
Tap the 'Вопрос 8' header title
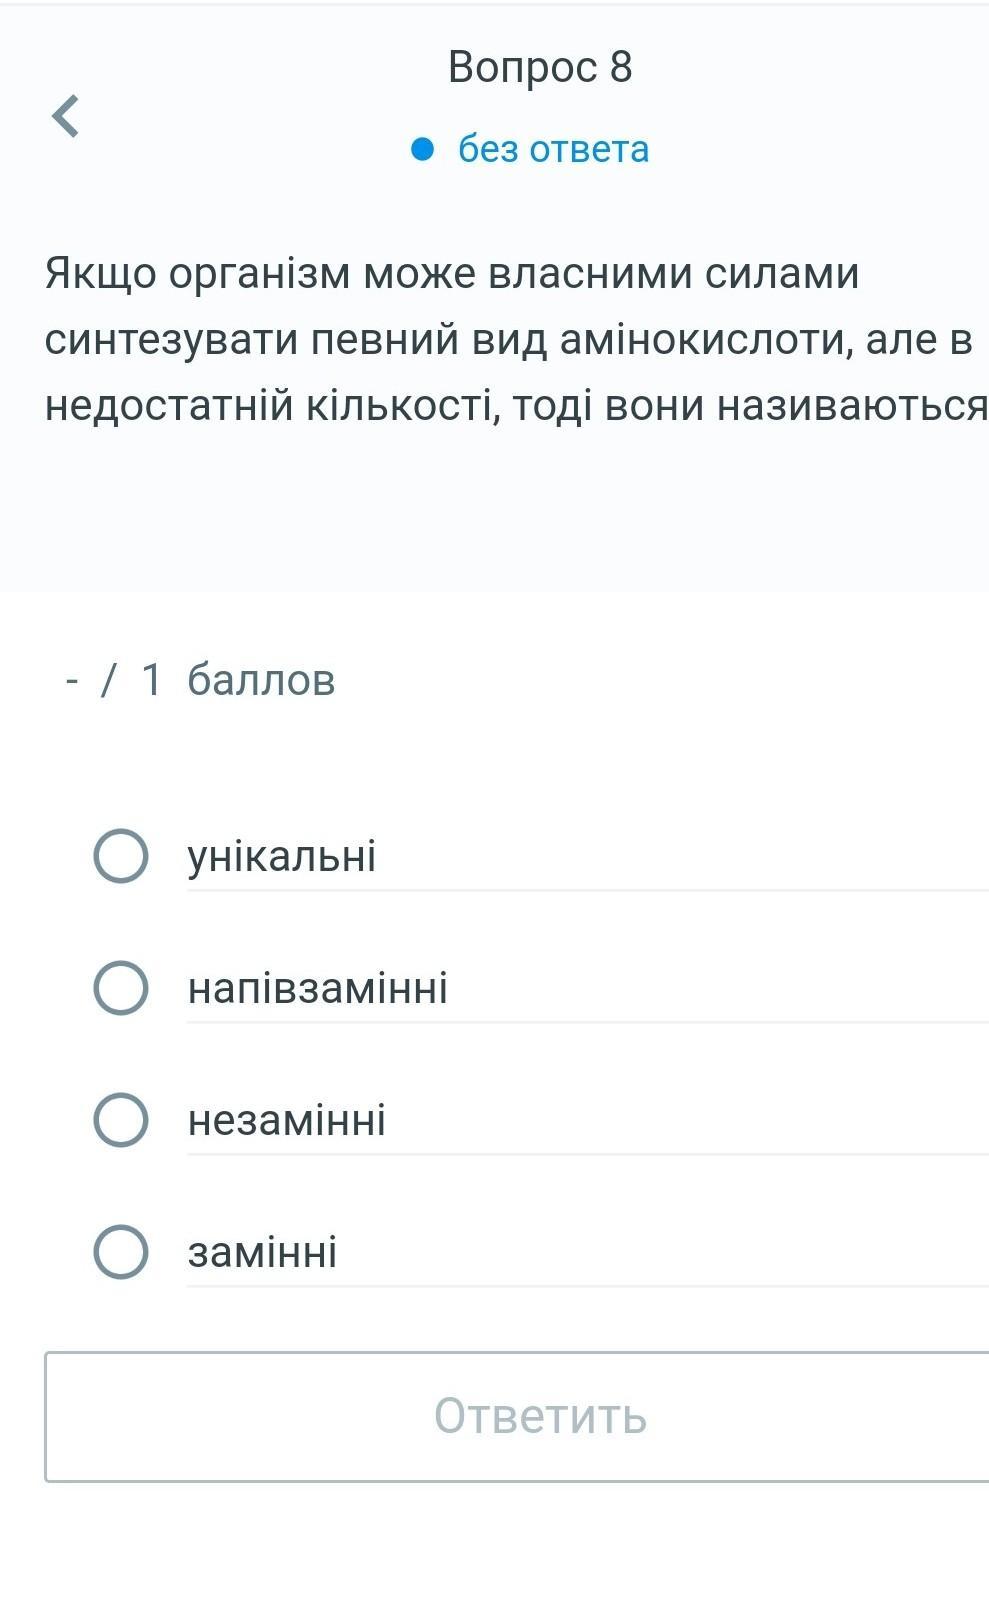[540, 67]
